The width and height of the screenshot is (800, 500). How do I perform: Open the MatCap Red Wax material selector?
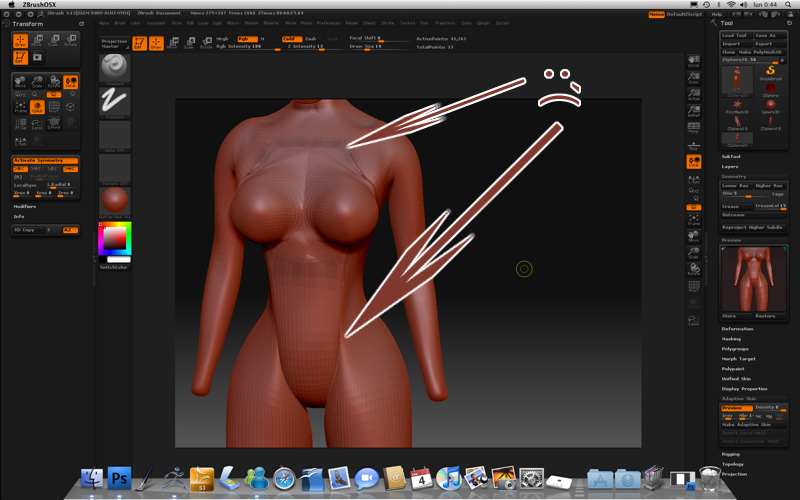click(114, 202)
